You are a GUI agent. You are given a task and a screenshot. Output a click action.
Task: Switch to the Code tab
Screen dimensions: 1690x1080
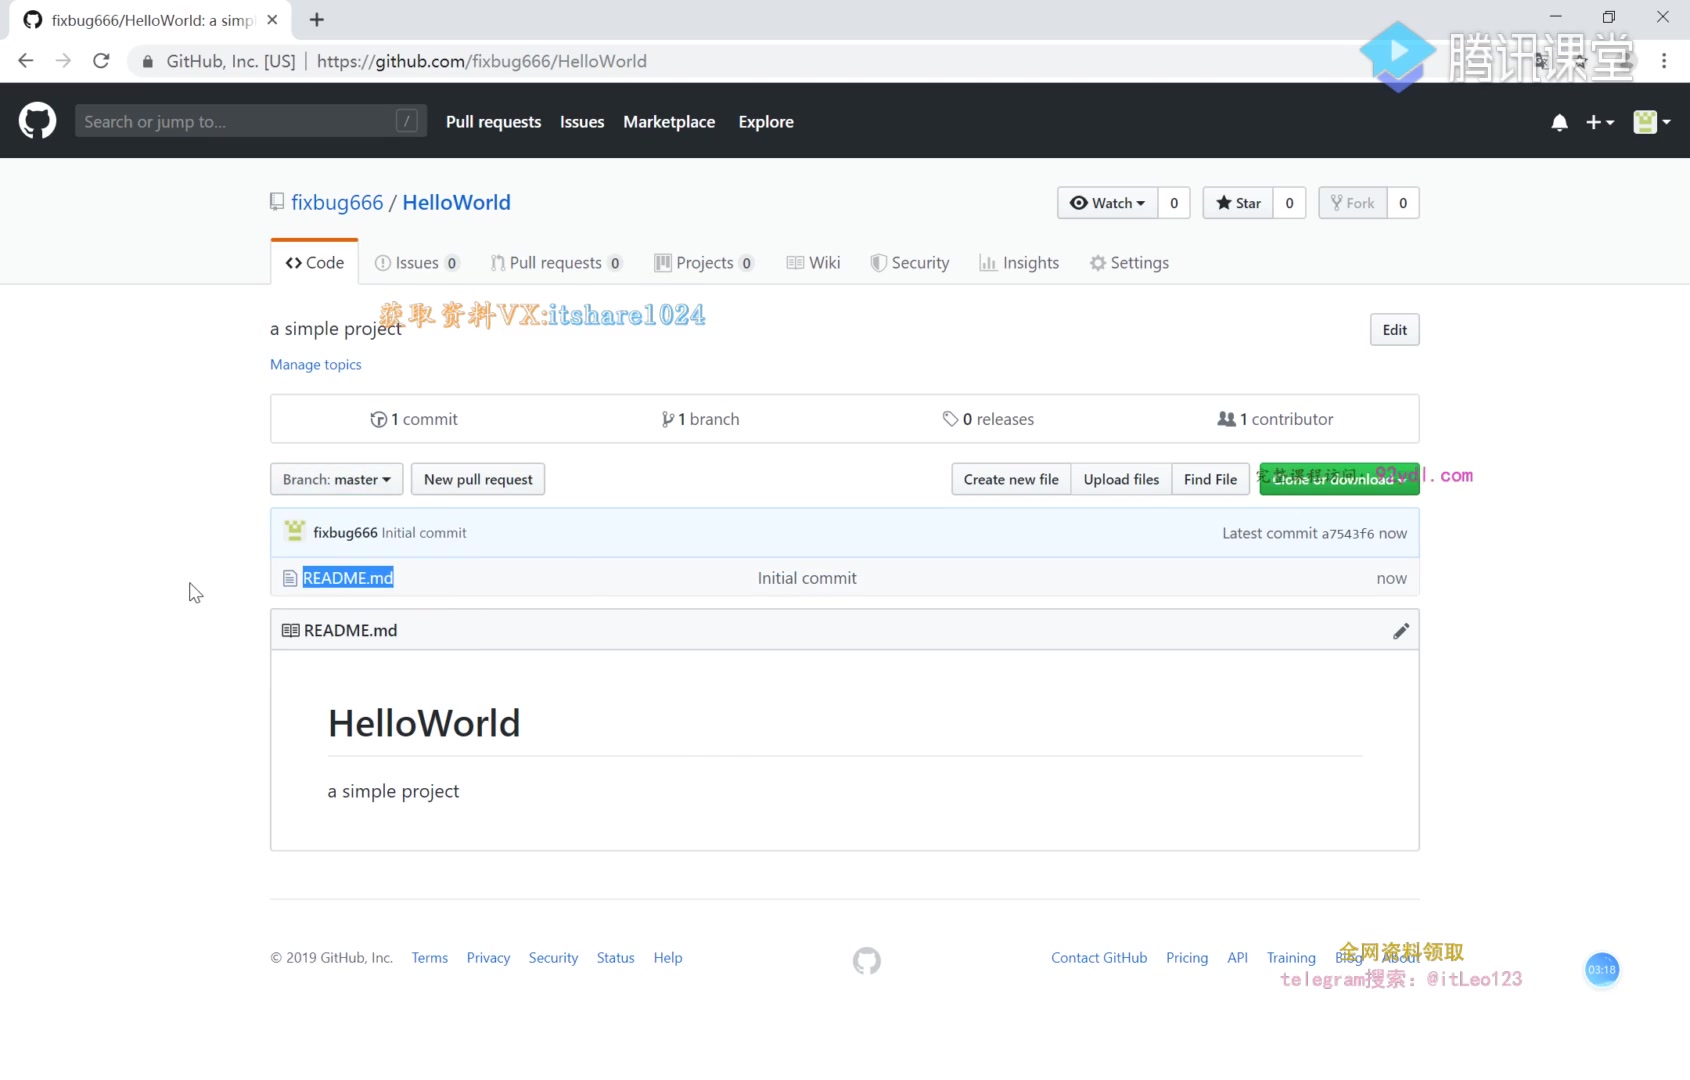(x=315, y=263)
